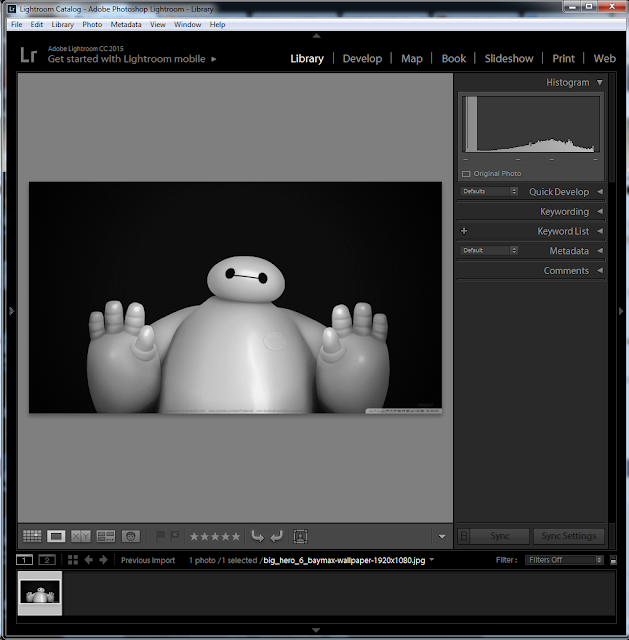Select the Loupe view icon
The height and width of the screenshot is (640, 629).
[x=56, y=536]
